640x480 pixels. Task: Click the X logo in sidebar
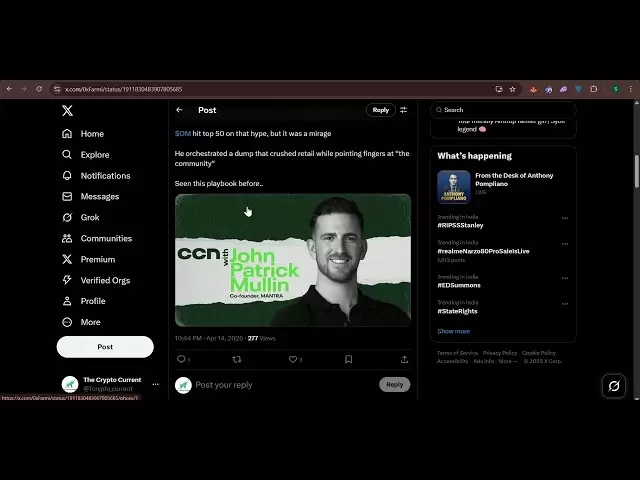click(x=67, y=110)
